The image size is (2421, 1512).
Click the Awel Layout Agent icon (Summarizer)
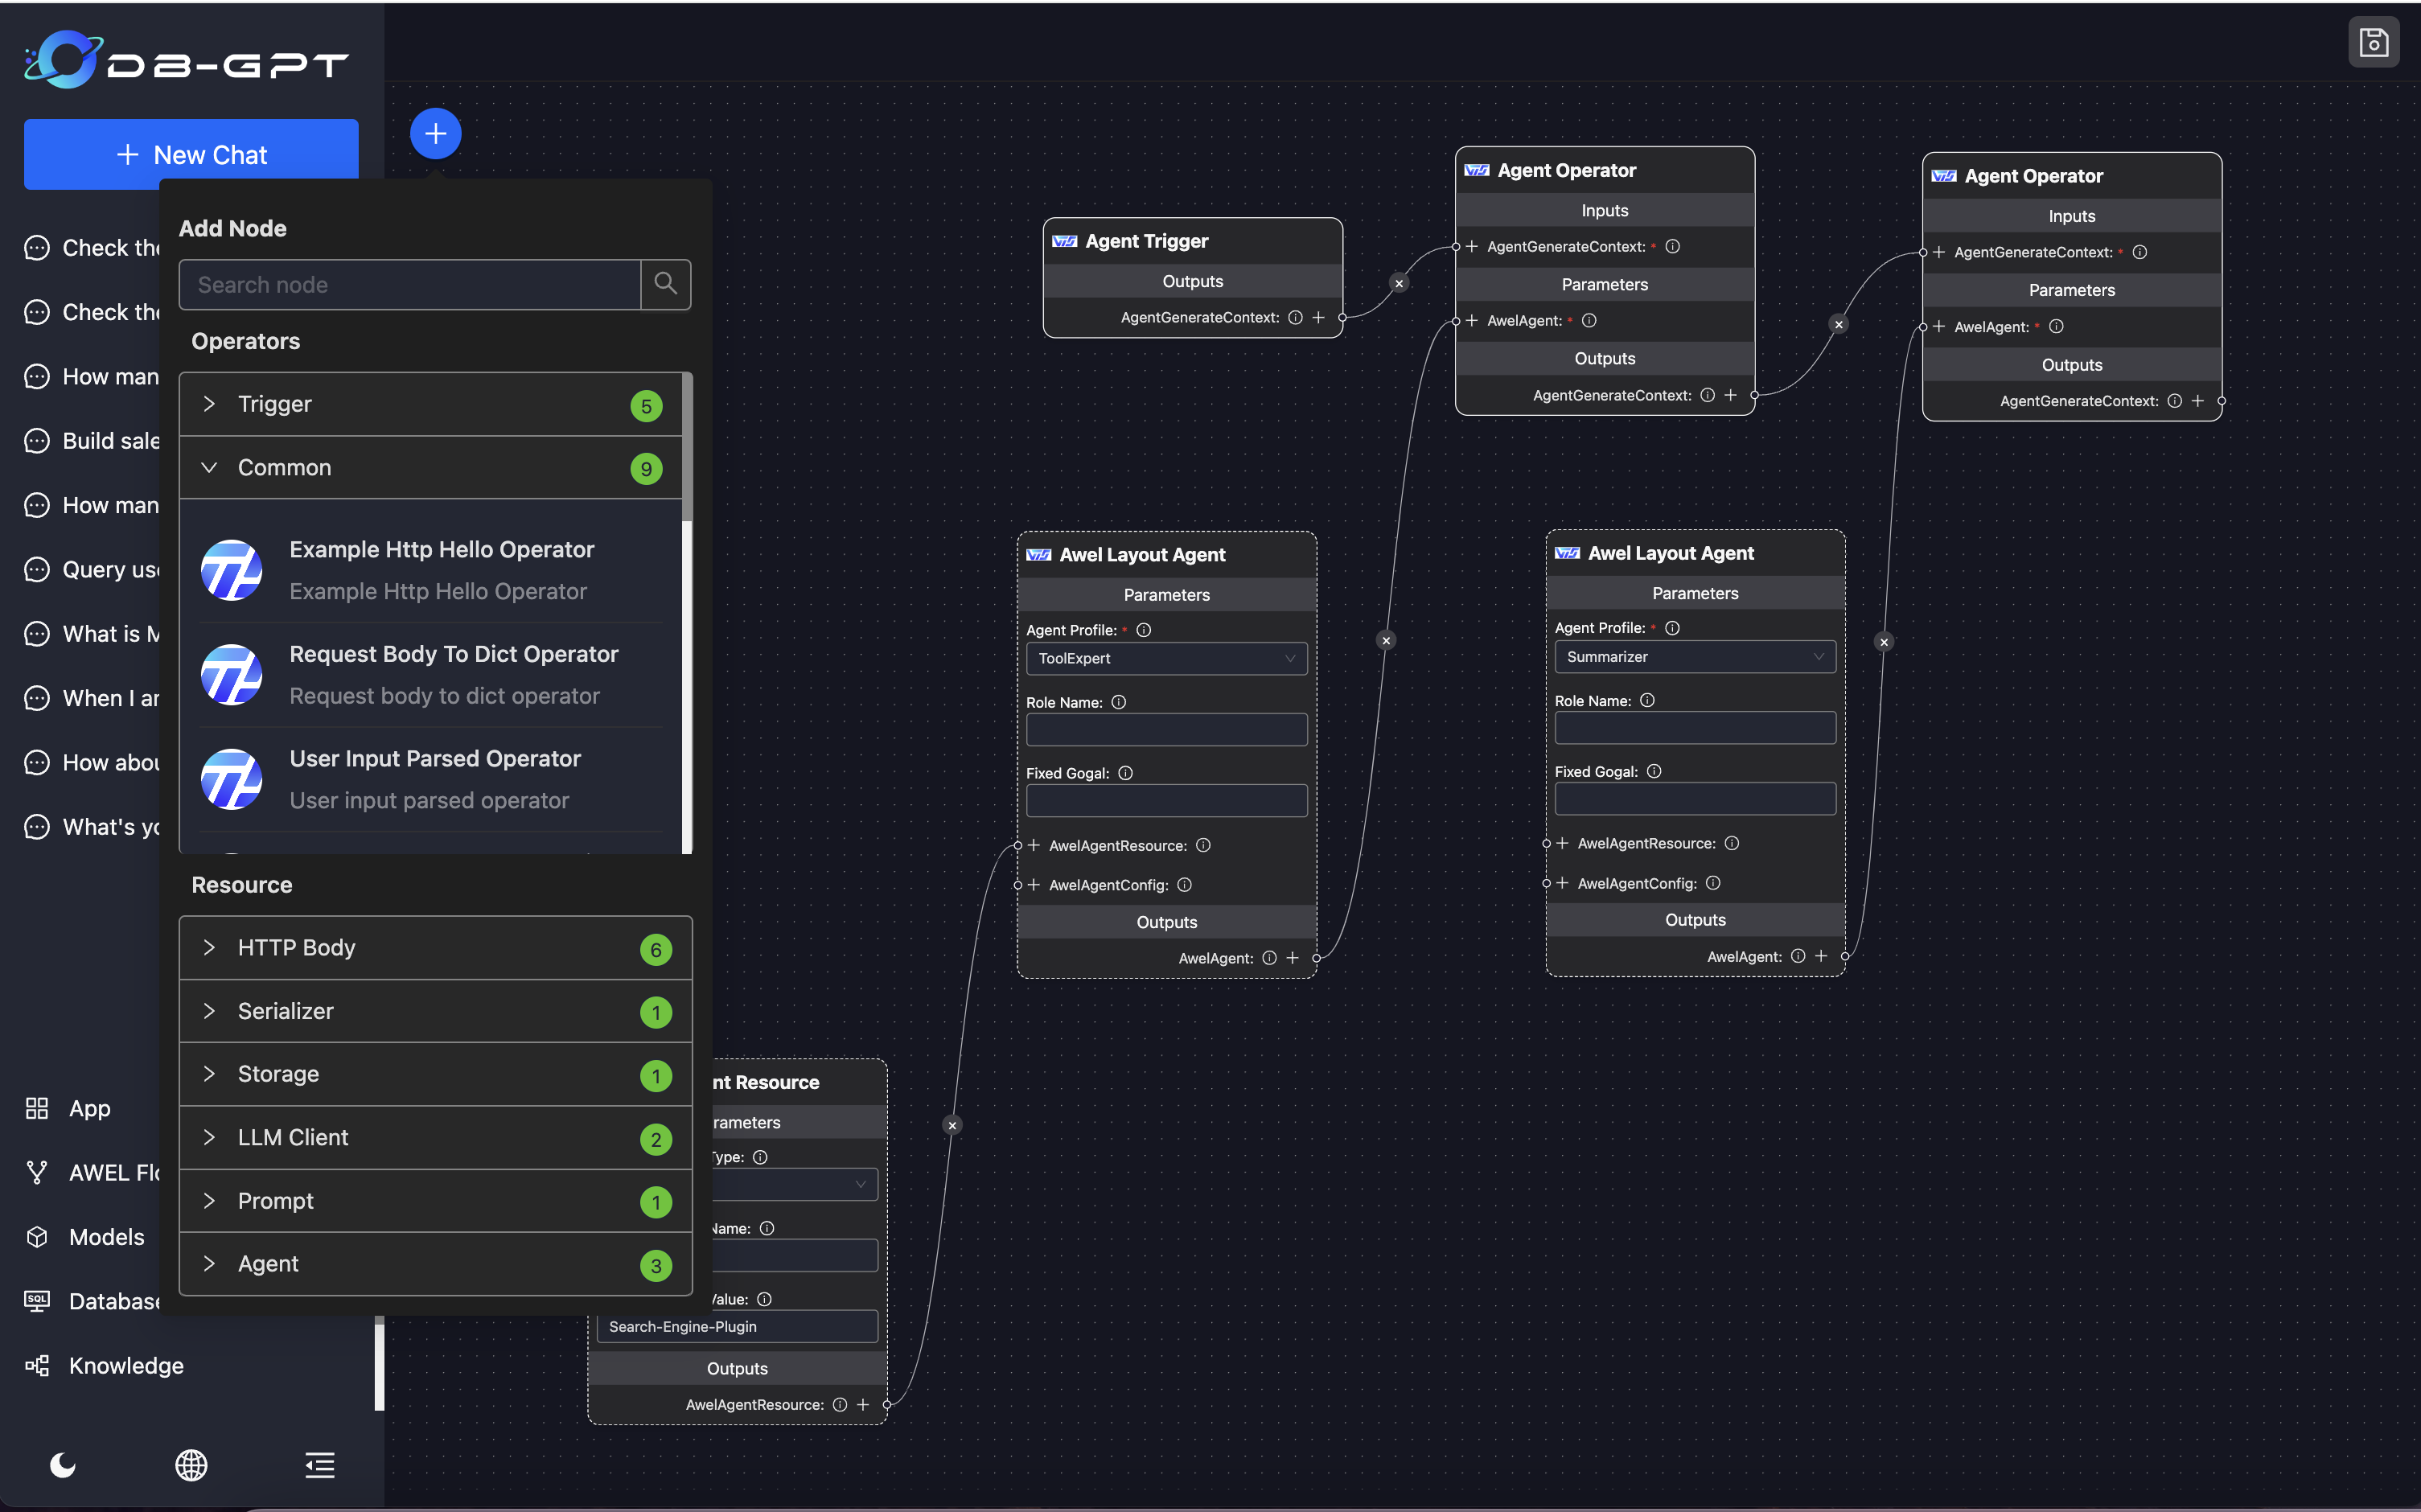coord(1566,553)
